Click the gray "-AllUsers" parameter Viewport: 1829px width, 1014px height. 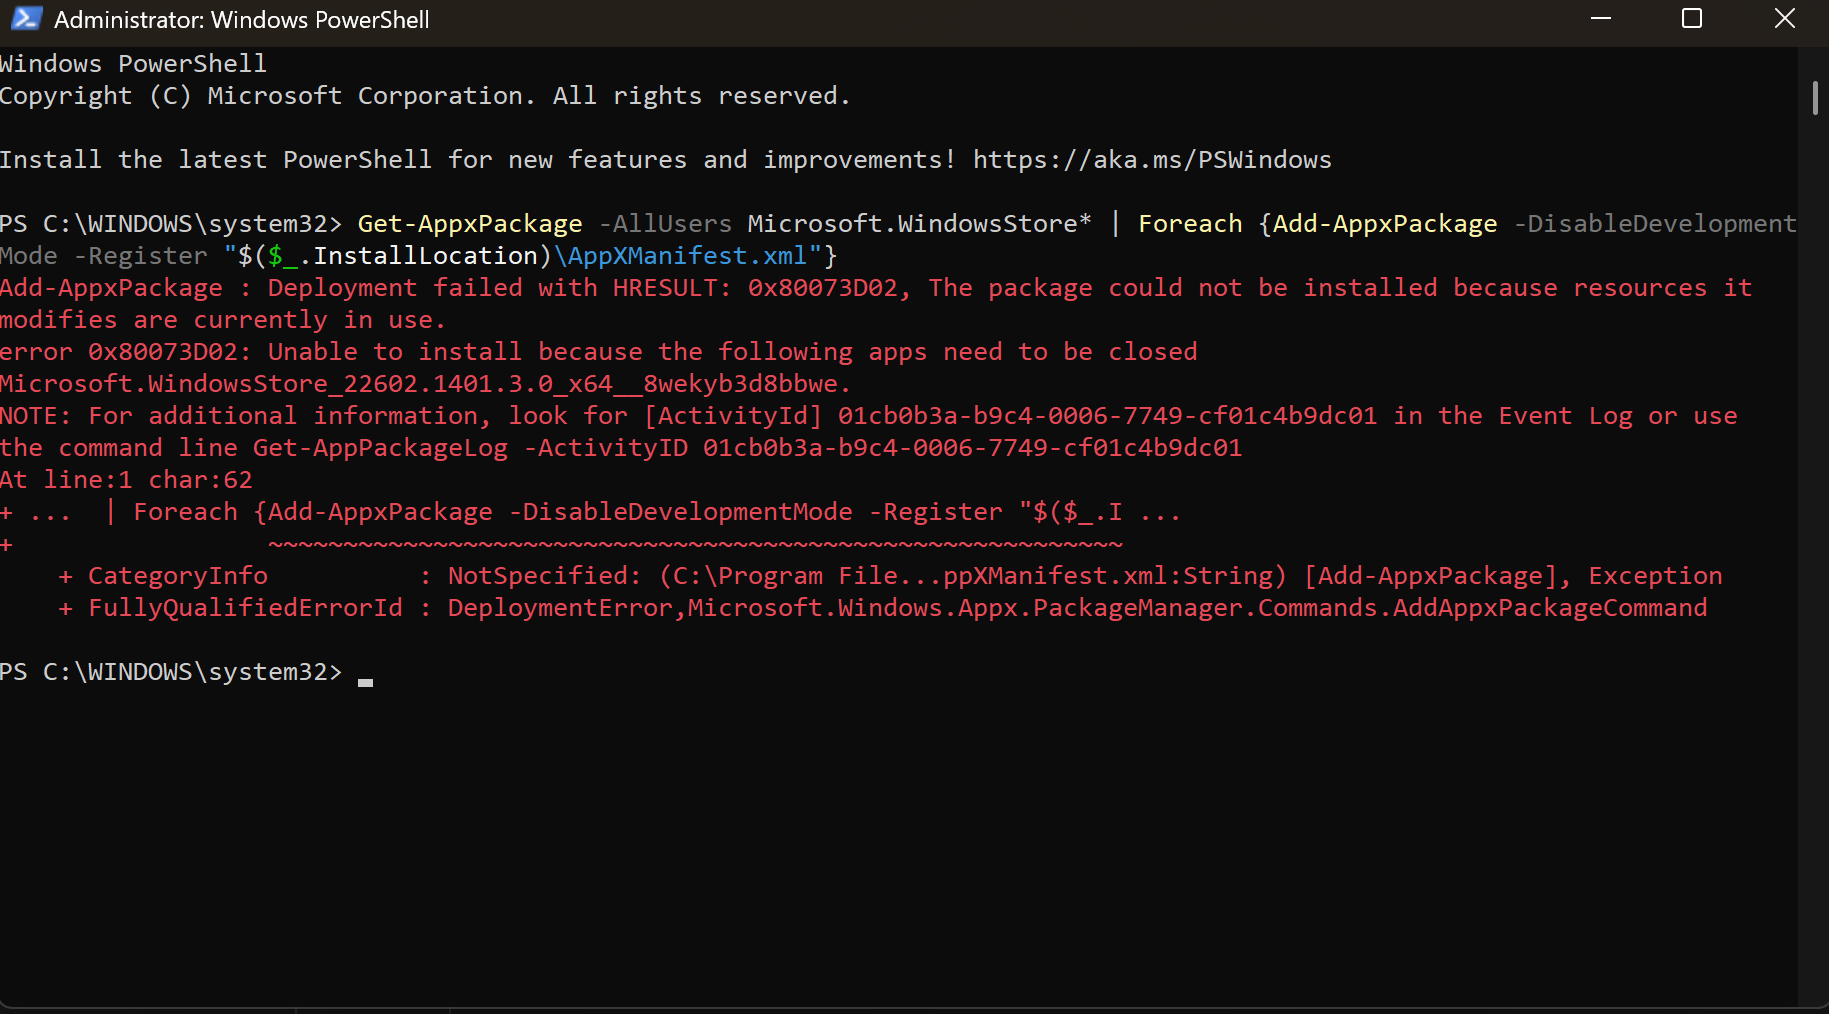pyautogui.click(x=665, y=224)
